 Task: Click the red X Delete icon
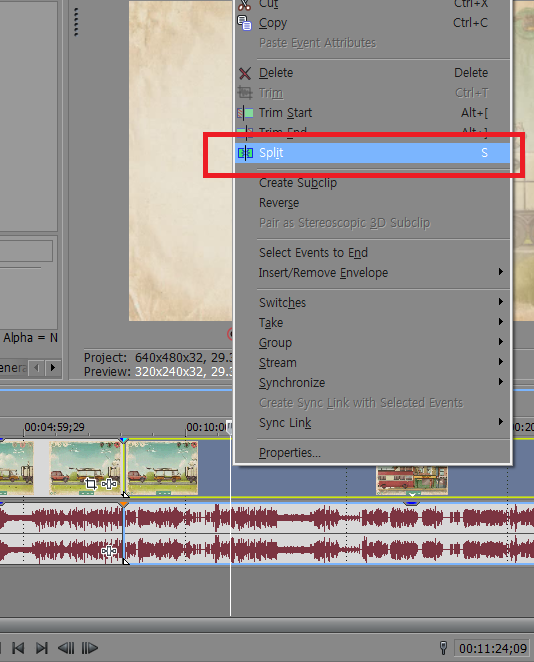[x=245, y=73]
